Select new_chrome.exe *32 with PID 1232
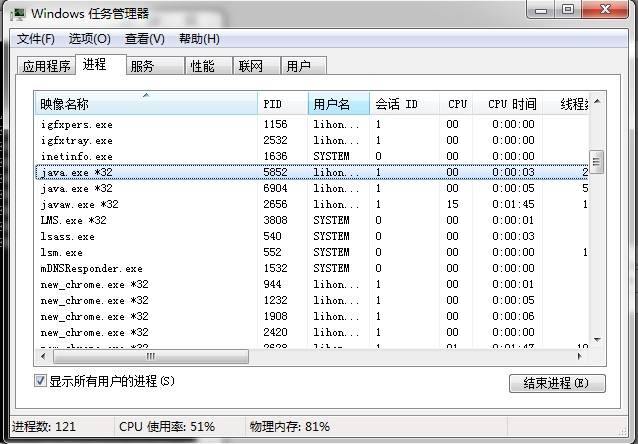Viewport: 638px width, 444px height. pyautogui.click(x=312, y=300)
